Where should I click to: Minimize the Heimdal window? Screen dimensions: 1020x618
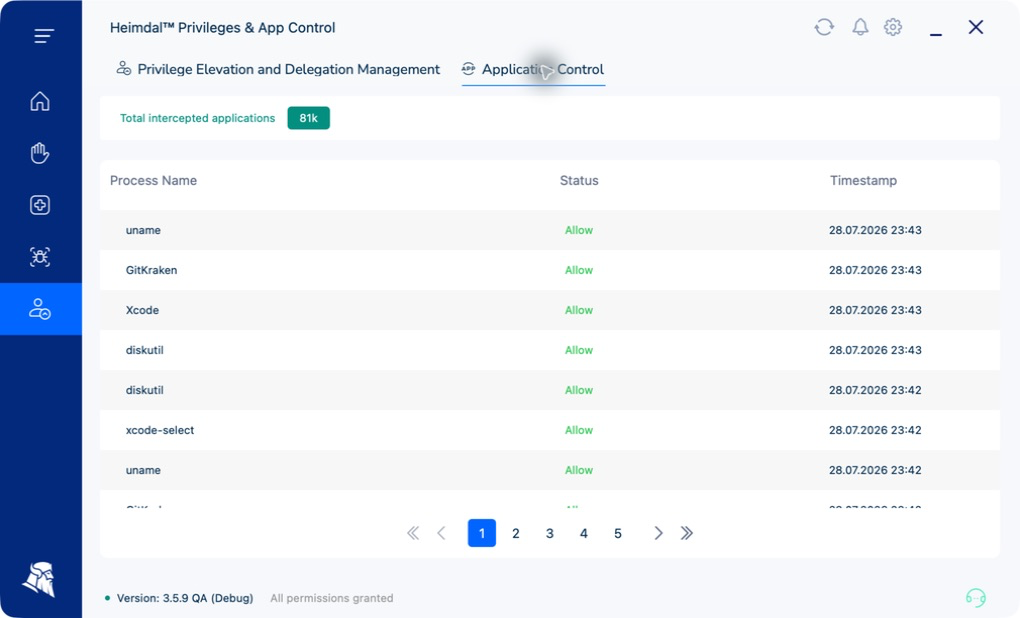[x=936, y=34]
